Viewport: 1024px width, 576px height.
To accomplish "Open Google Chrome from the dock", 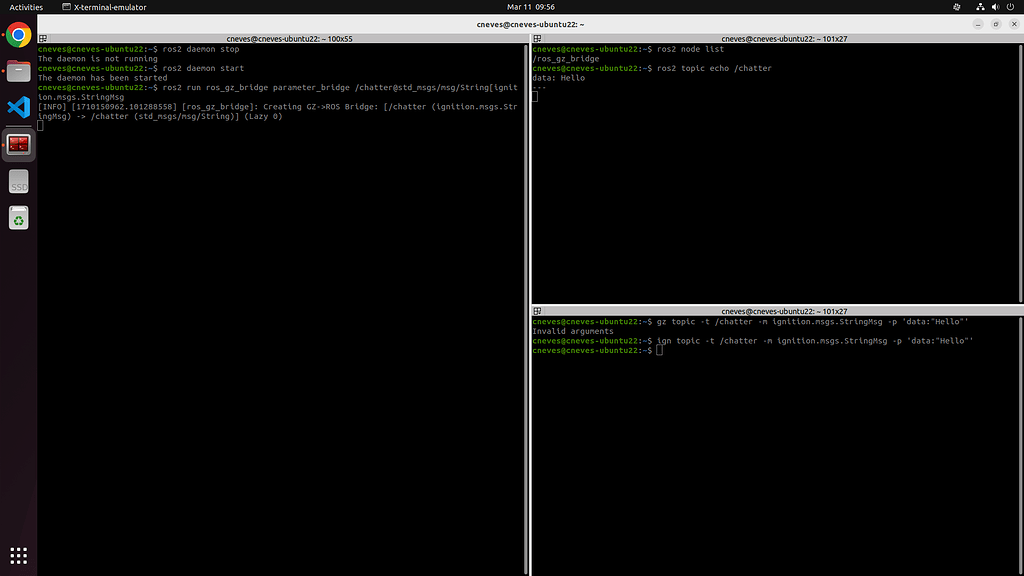I will click(18, 35).
